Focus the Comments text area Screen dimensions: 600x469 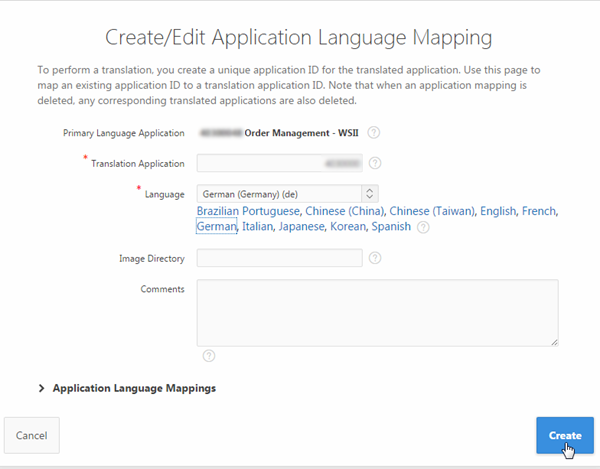[377, 312]
